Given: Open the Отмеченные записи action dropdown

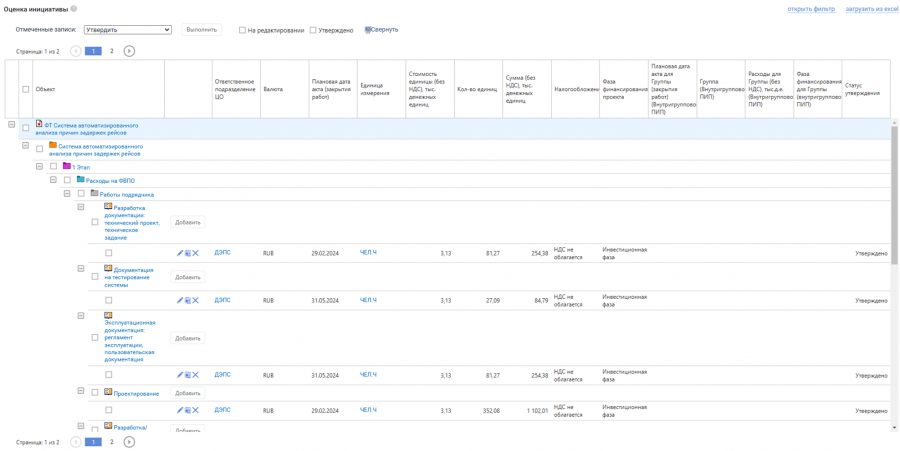Looking at the screenshot, I should tap(127, 30).
